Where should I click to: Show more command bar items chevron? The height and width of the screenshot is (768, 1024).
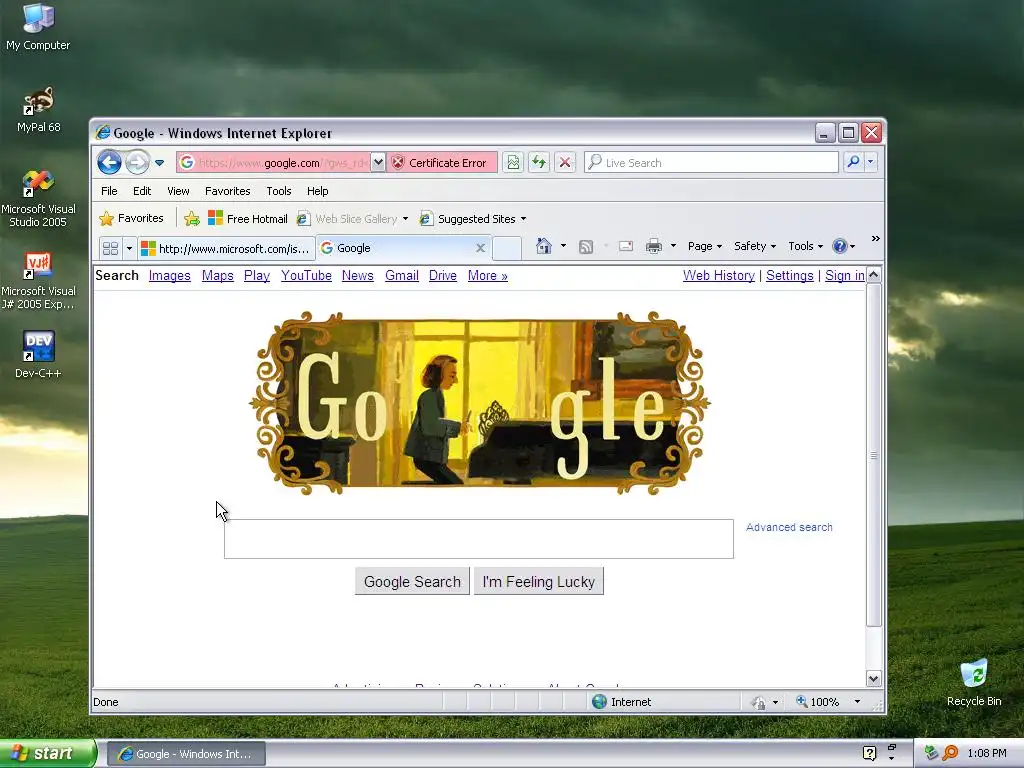(876, 238)
